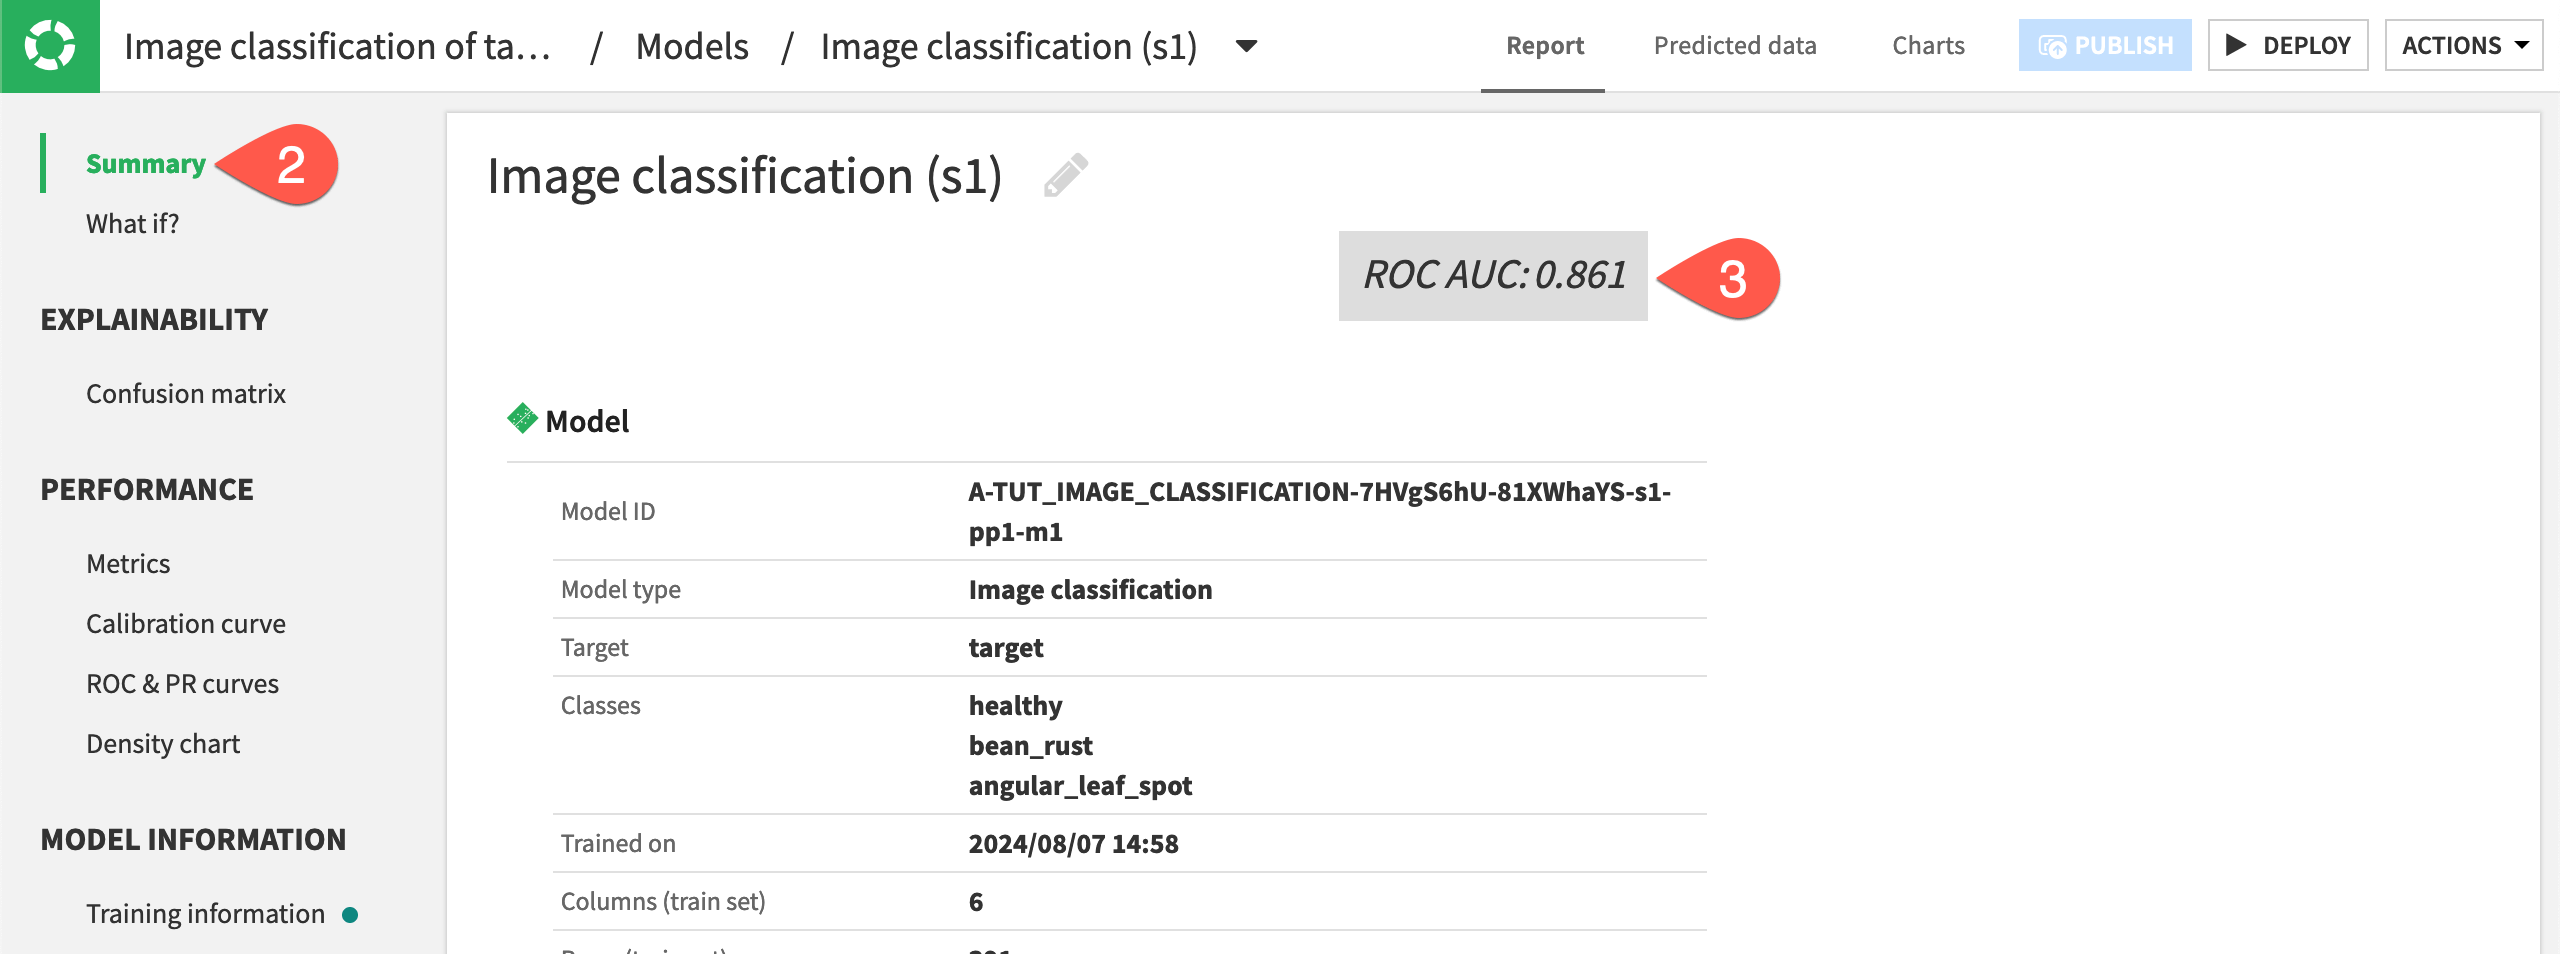Open the ACTIONS dropdown menu
The image size is (2560, 954).
pyautogui.click(x=2464, y=44)
